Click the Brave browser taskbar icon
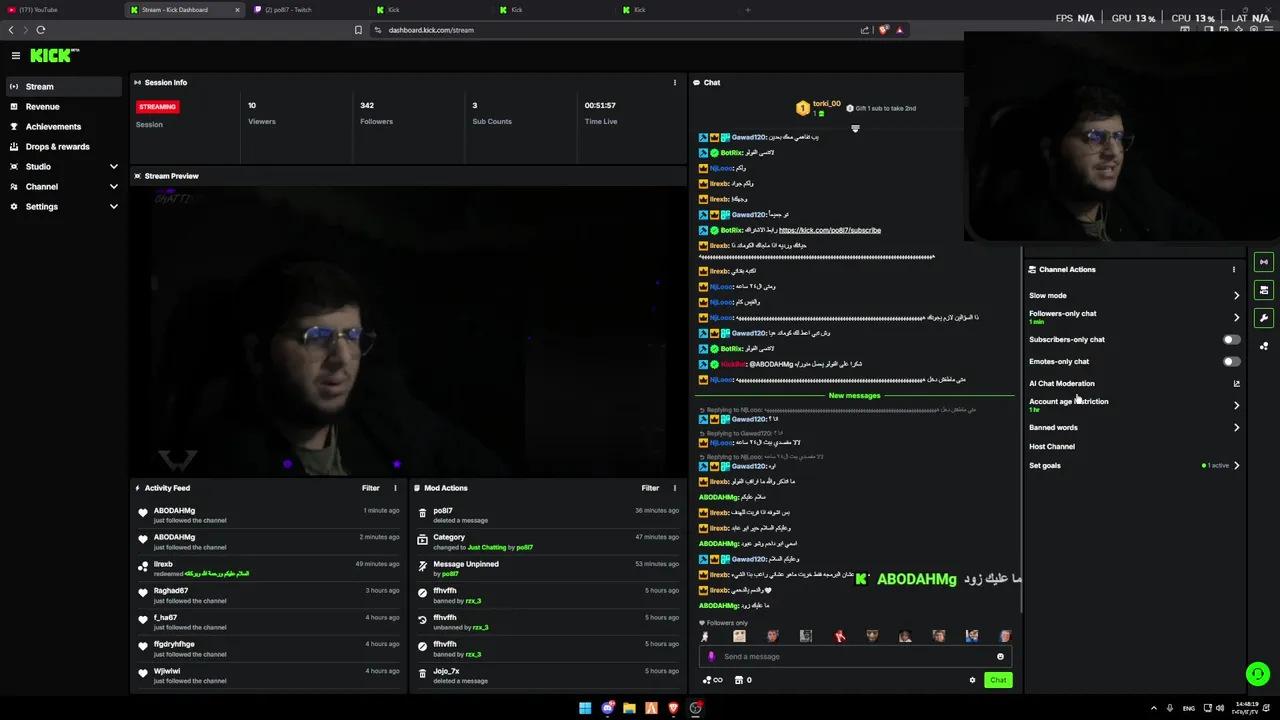This screenshot has height=720, width=1280. [673, 708]
